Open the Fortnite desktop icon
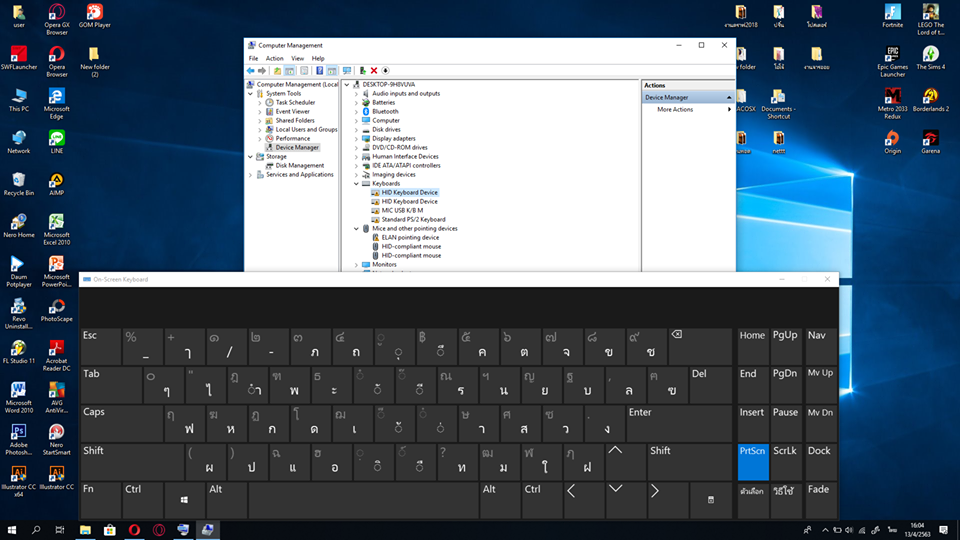The width and height of the screenshot is (960, 540). coord(892,16)
